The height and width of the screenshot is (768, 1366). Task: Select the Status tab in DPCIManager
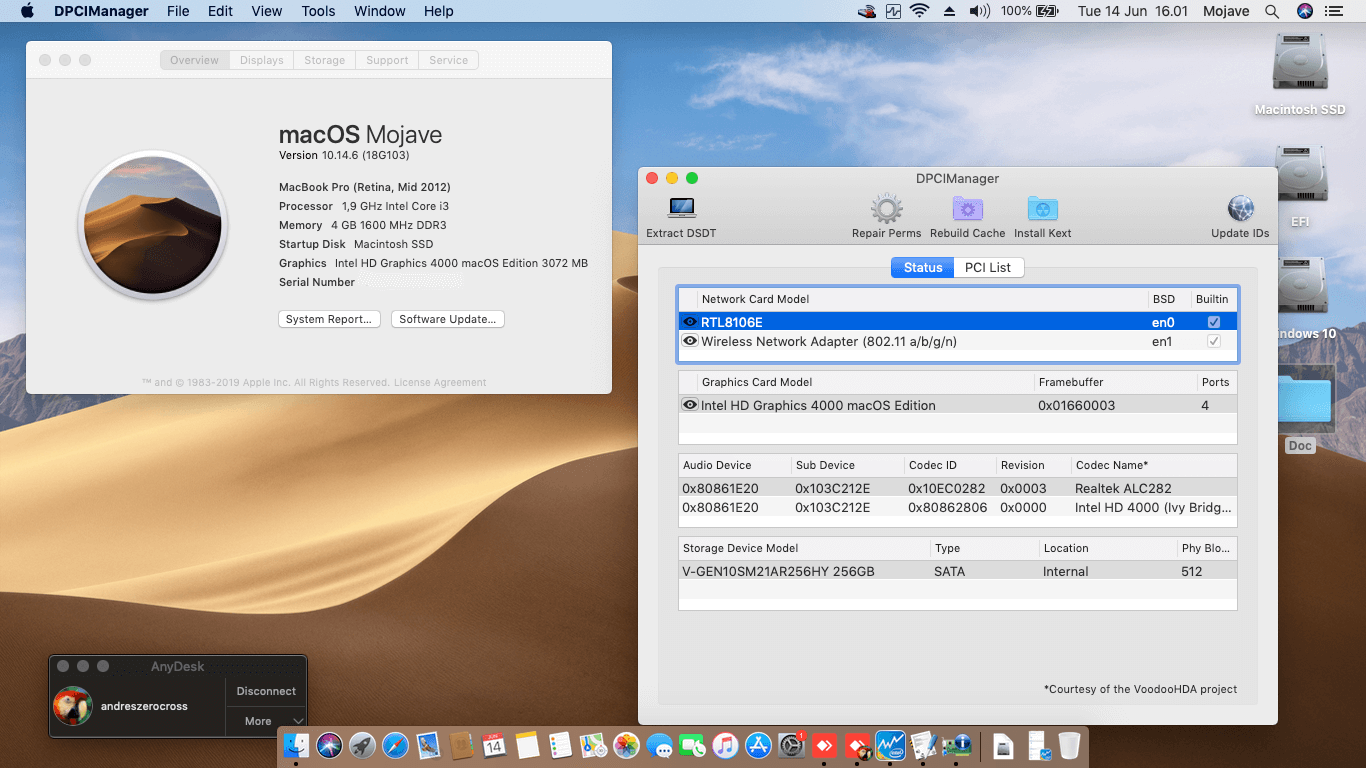(923, 267)
